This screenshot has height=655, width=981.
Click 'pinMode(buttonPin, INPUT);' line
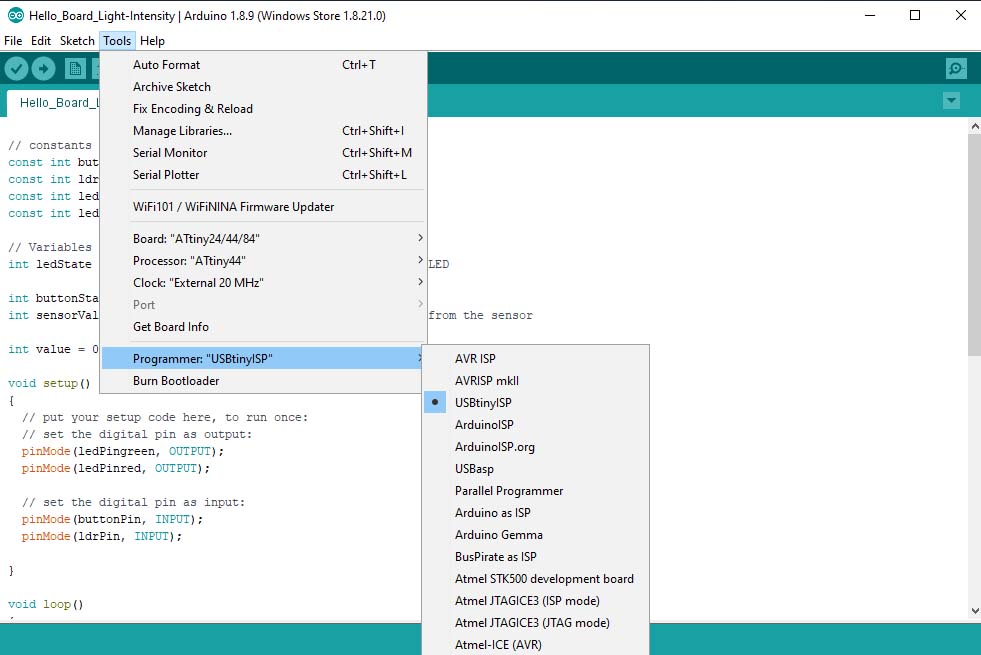click(x=113, y=519)
